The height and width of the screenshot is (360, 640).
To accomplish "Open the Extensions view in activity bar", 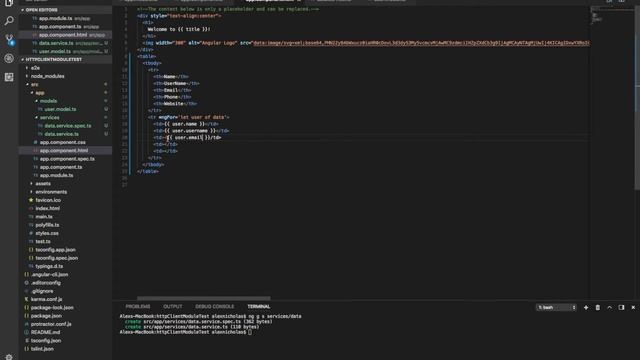I will [9, 77].
